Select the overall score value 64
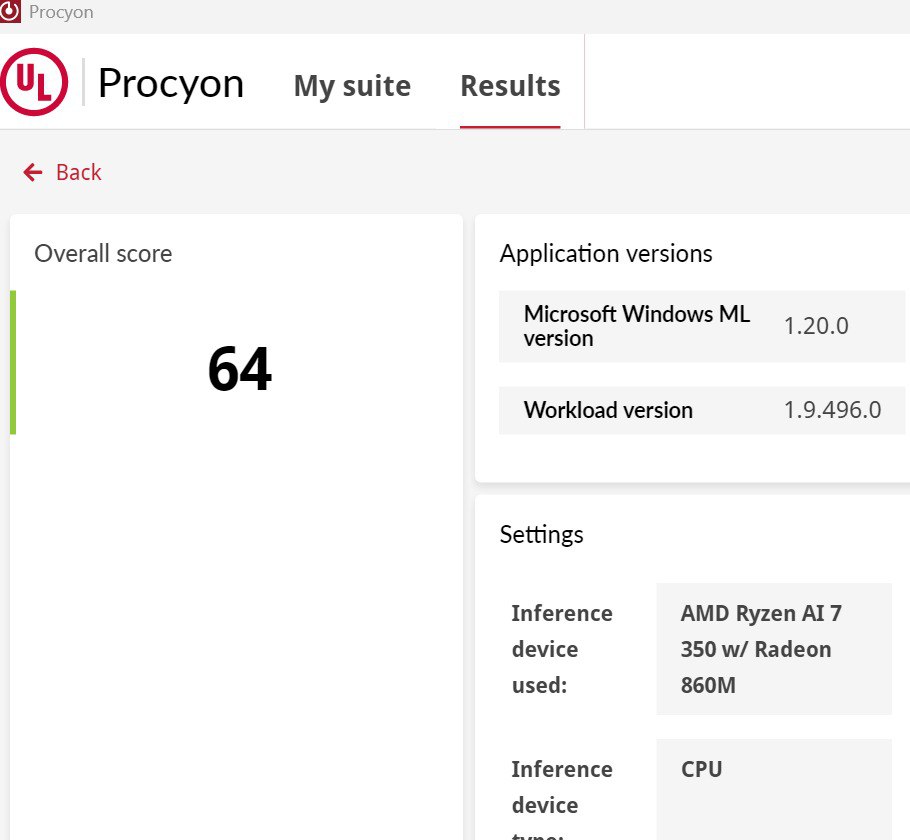The height and width of the screenshot is (840, 910). pyautogui.click(x=240, y=369)
